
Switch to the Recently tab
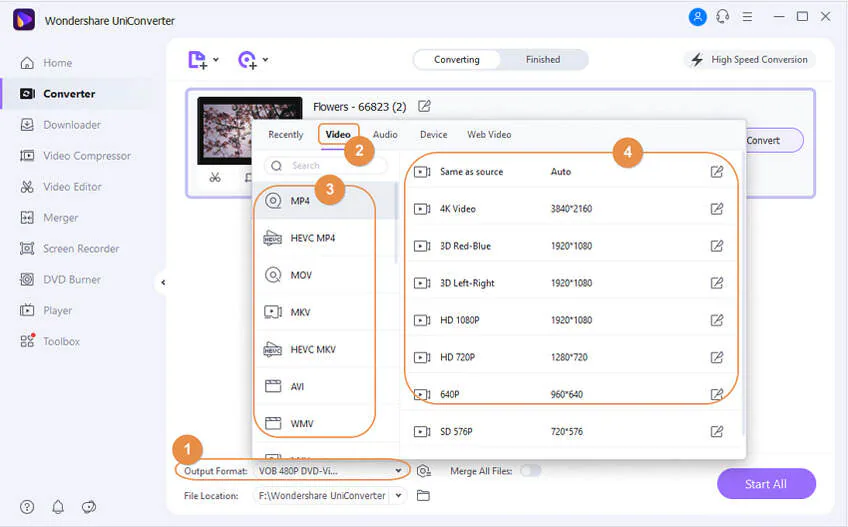[x=286, y=135]
